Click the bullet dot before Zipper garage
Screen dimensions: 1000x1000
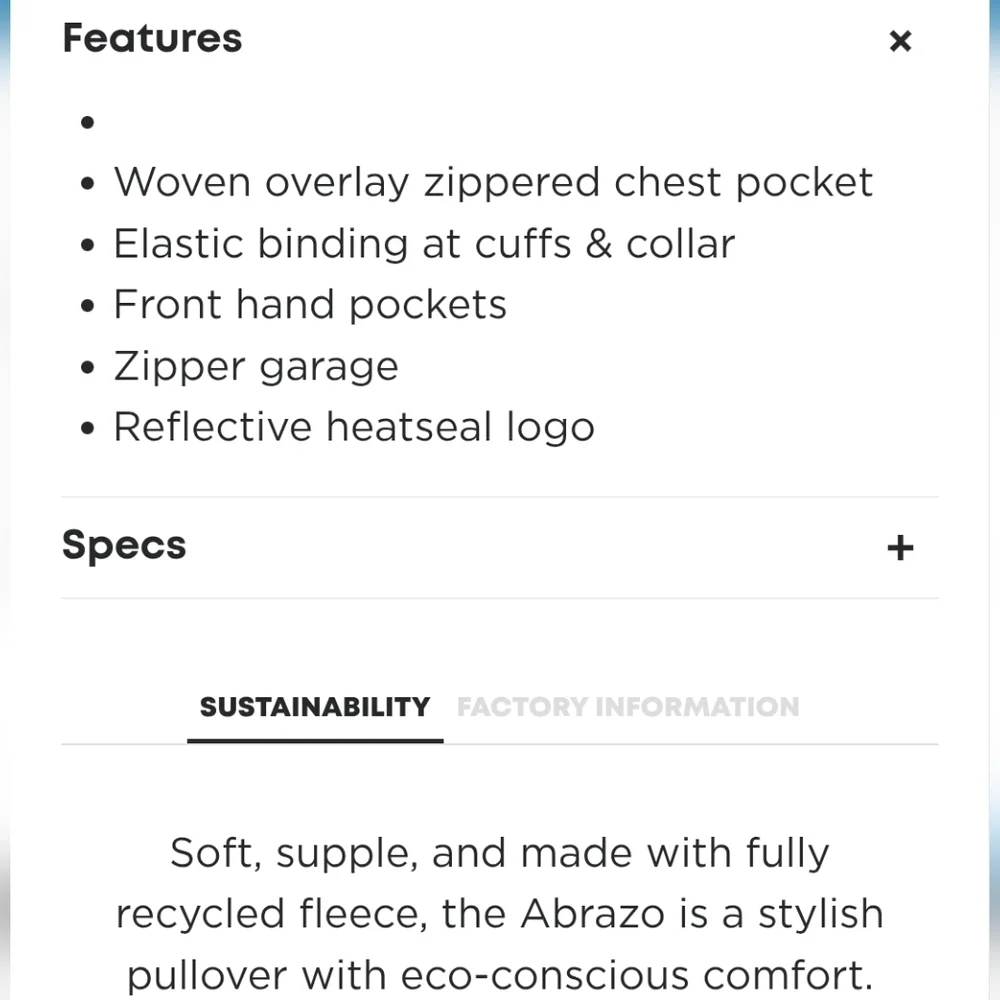(87, 367)
